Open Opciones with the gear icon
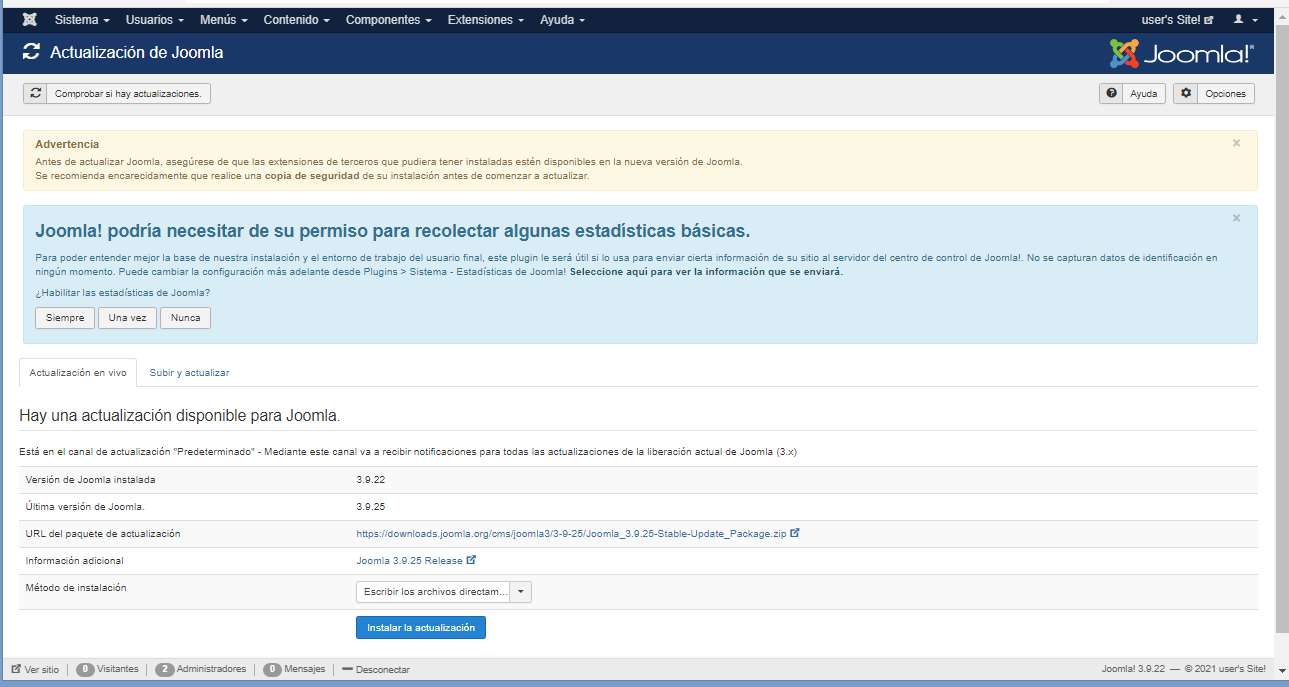The image size is (1289, 687). coord(1213,93)
